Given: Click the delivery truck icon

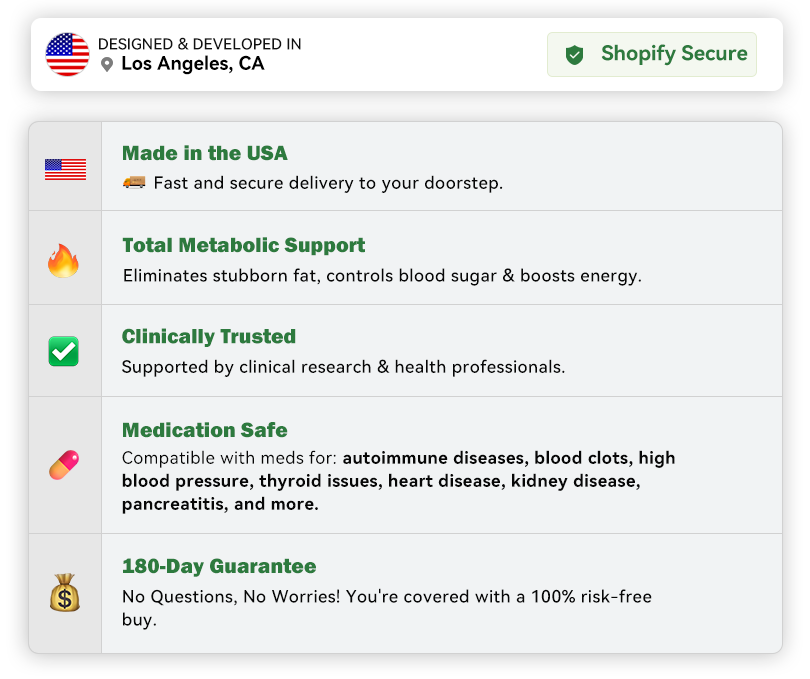Looking at the screenshot, I should point(134,183).
